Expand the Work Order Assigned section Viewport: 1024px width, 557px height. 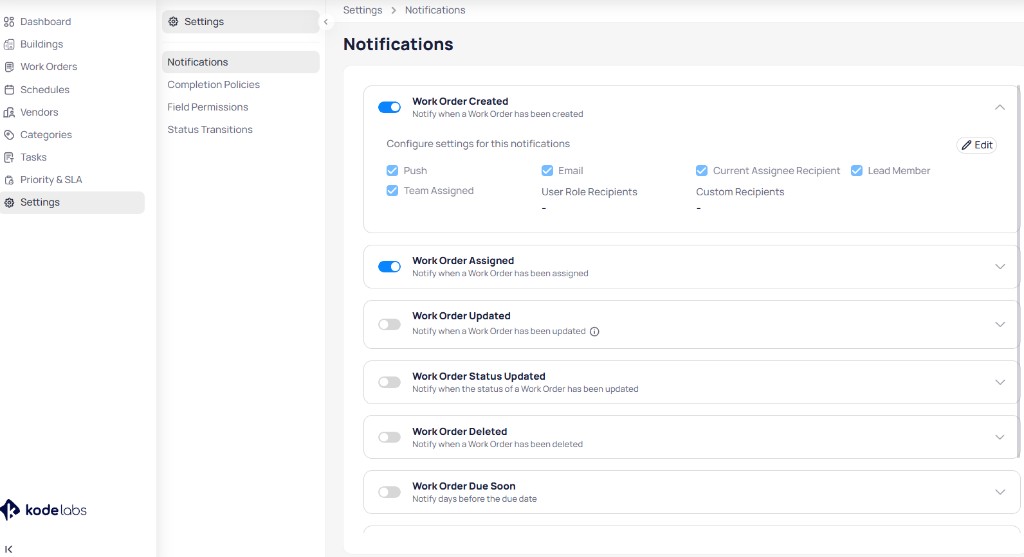(x=1000, y=266)
